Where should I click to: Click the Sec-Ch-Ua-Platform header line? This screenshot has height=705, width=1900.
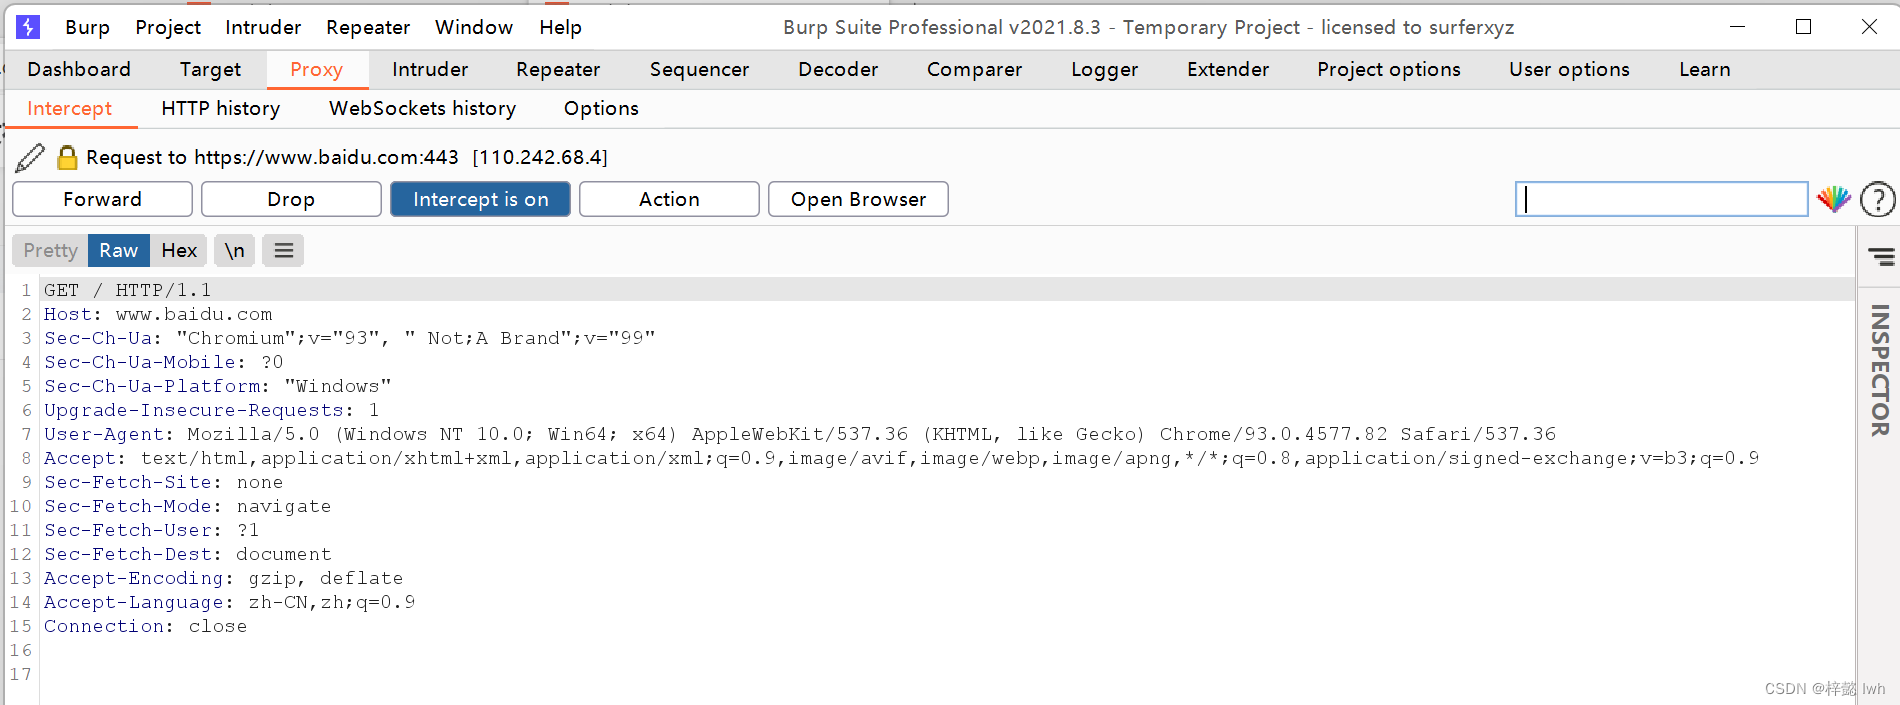(x=218, y=386)
